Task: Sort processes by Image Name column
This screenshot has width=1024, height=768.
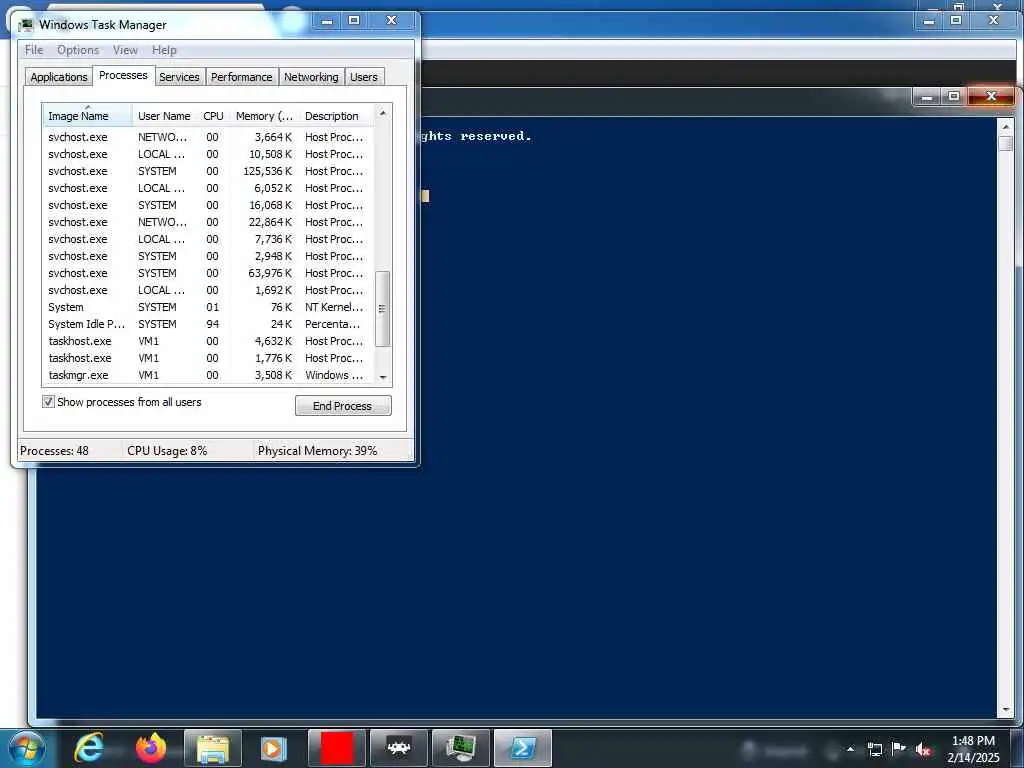Action: (x=88, y=116)
